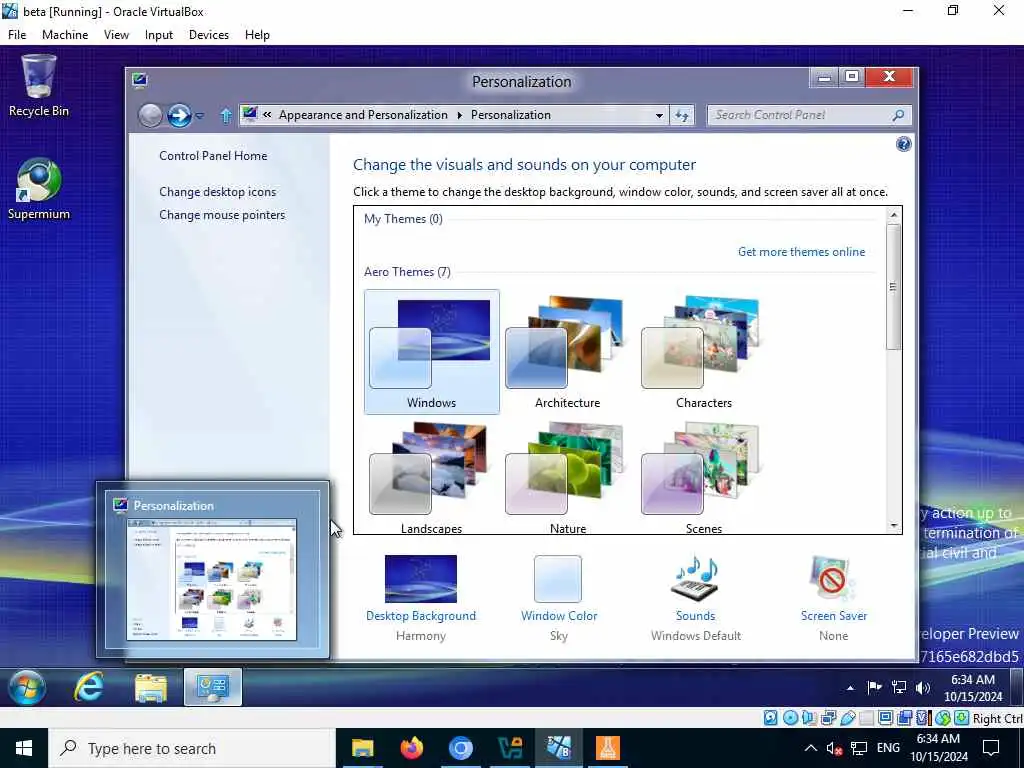The height and width of the screenshot is (768, 1024).
Task: Refresh the Control Panel address bar
Action: tap(682, 116)
